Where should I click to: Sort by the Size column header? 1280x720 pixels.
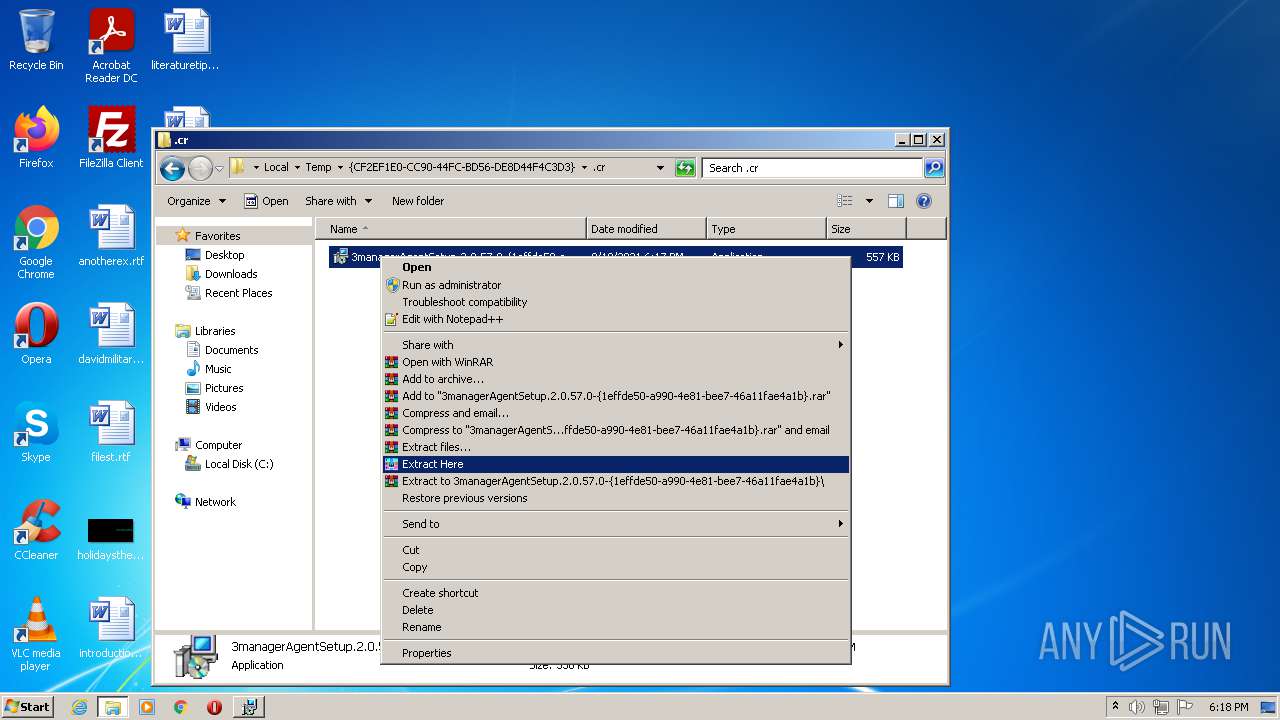coord(865,229)
